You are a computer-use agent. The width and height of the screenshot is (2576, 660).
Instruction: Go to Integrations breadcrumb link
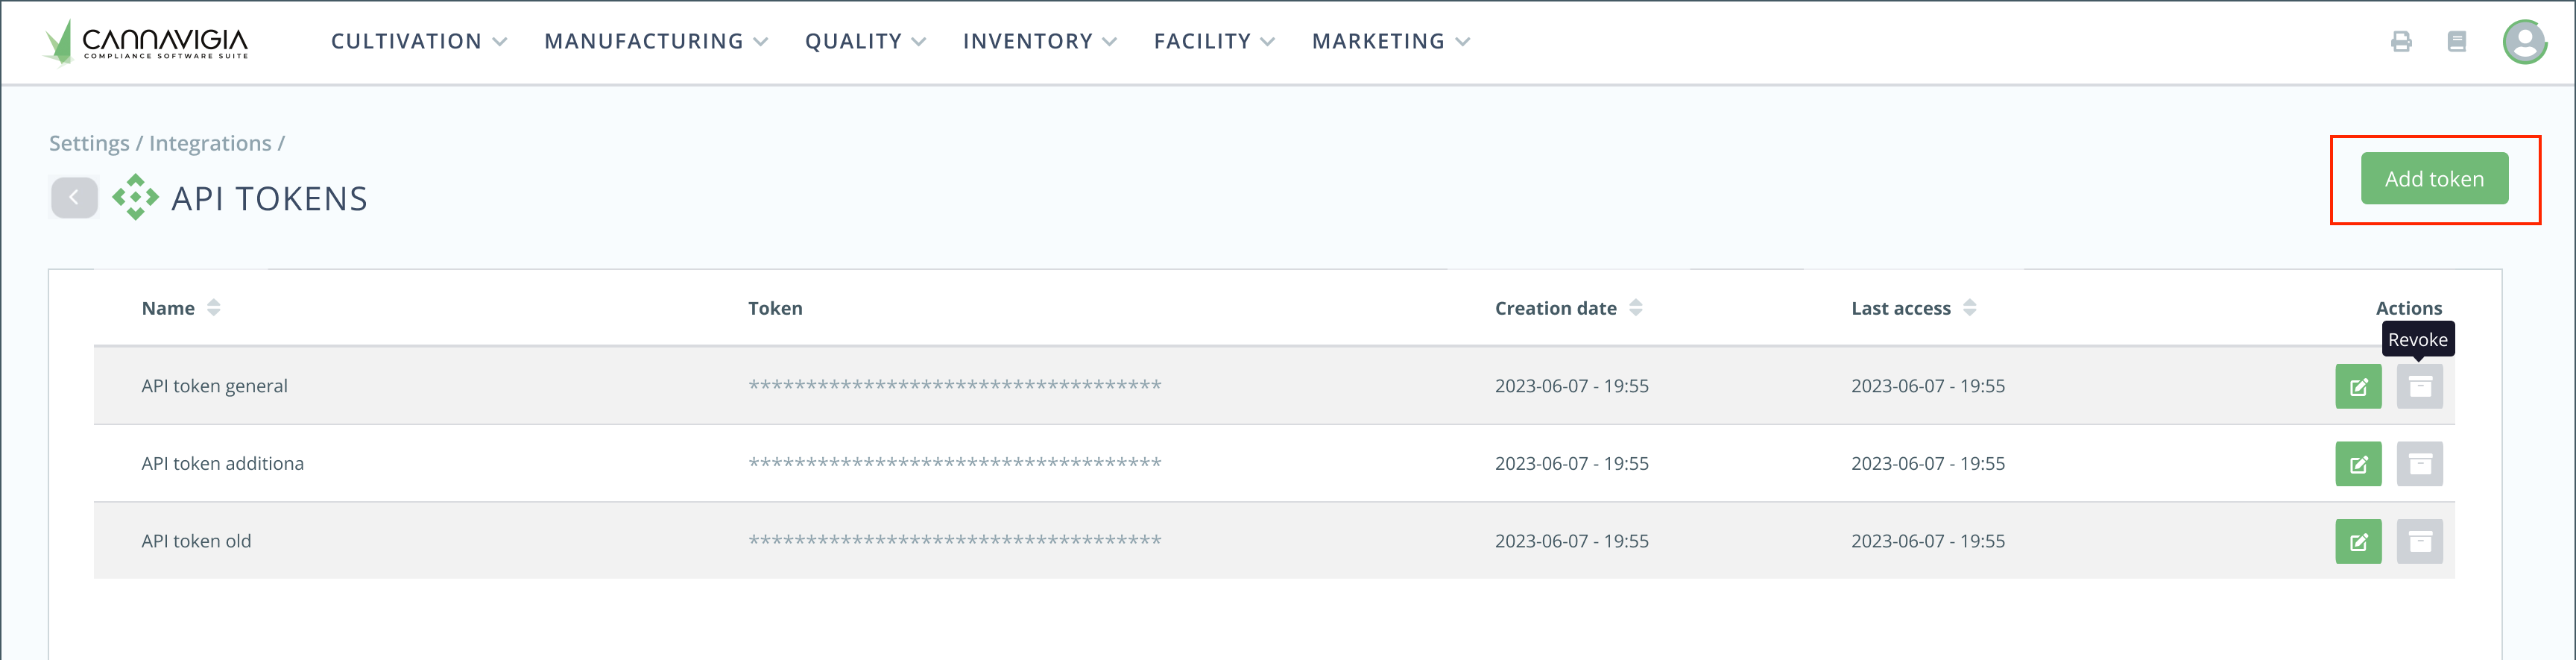(x=210, y=144)
